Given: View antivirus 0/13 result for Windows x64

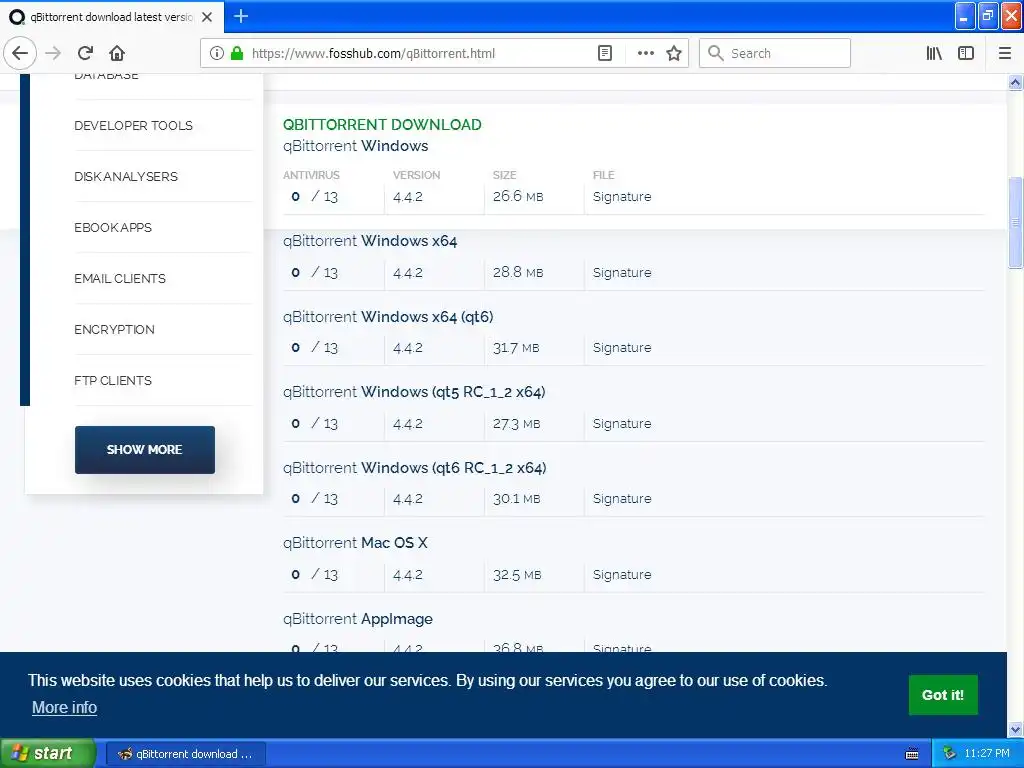Looking at the screenshot, I should tap(314, 272).
